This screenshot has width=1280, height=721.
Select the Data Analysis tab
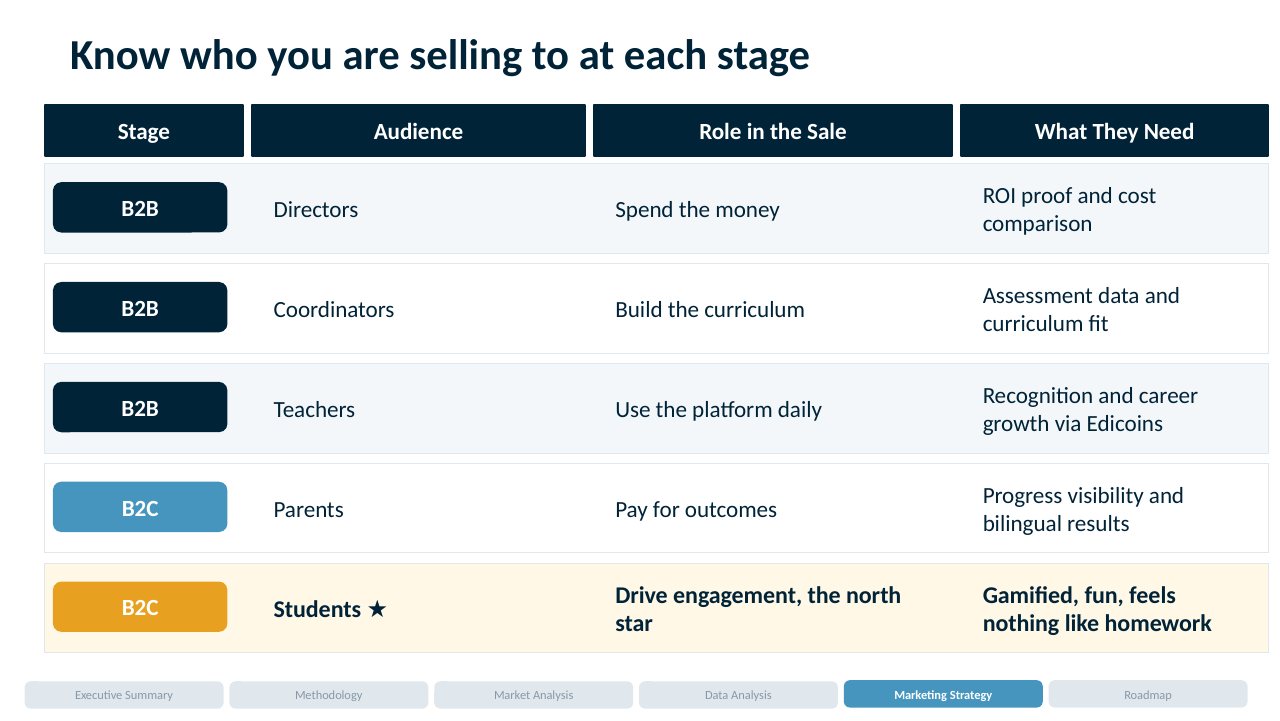[x=738, y=694]
